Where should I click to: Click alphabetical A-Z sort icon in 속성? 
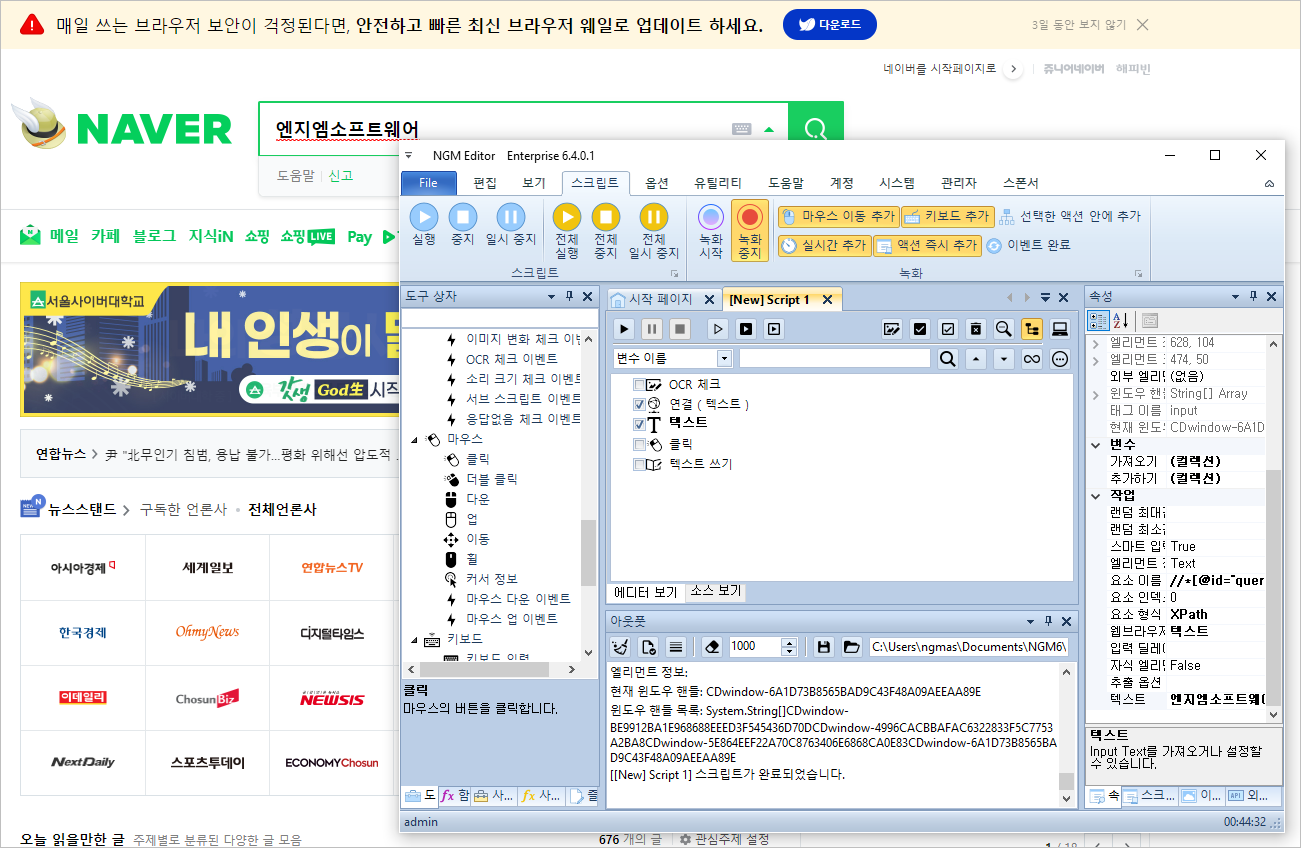tap(1122, 320)
